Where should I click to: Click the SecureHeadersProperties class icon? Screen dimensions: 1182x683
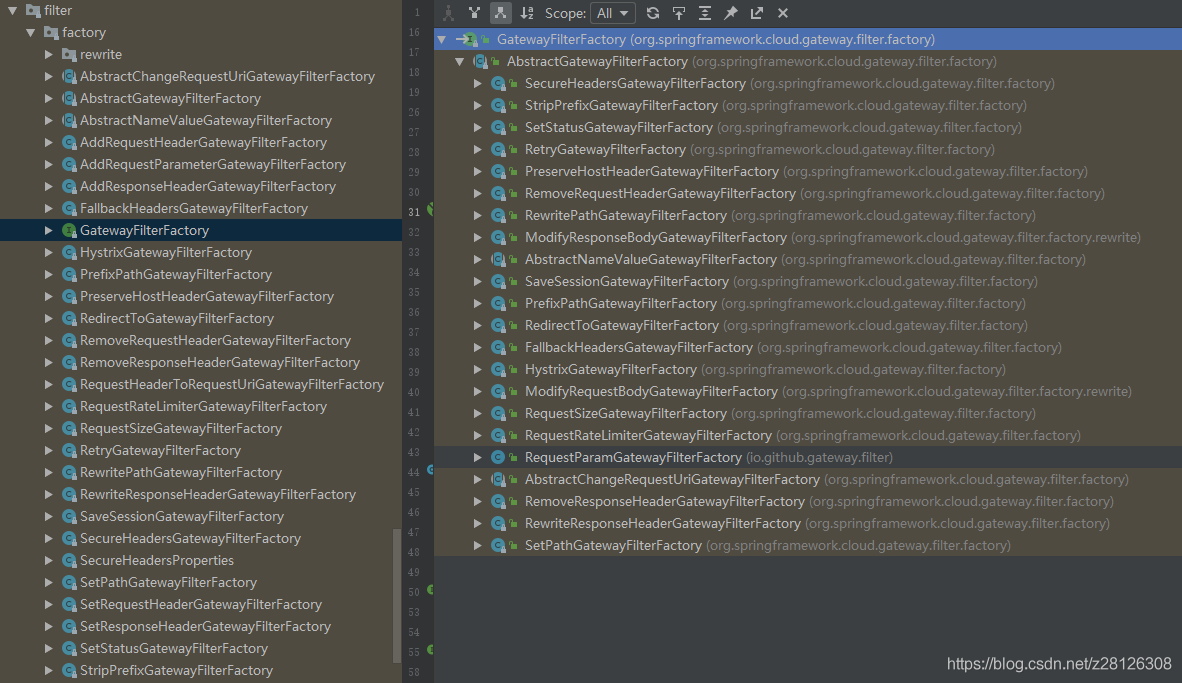coord(69,561)
